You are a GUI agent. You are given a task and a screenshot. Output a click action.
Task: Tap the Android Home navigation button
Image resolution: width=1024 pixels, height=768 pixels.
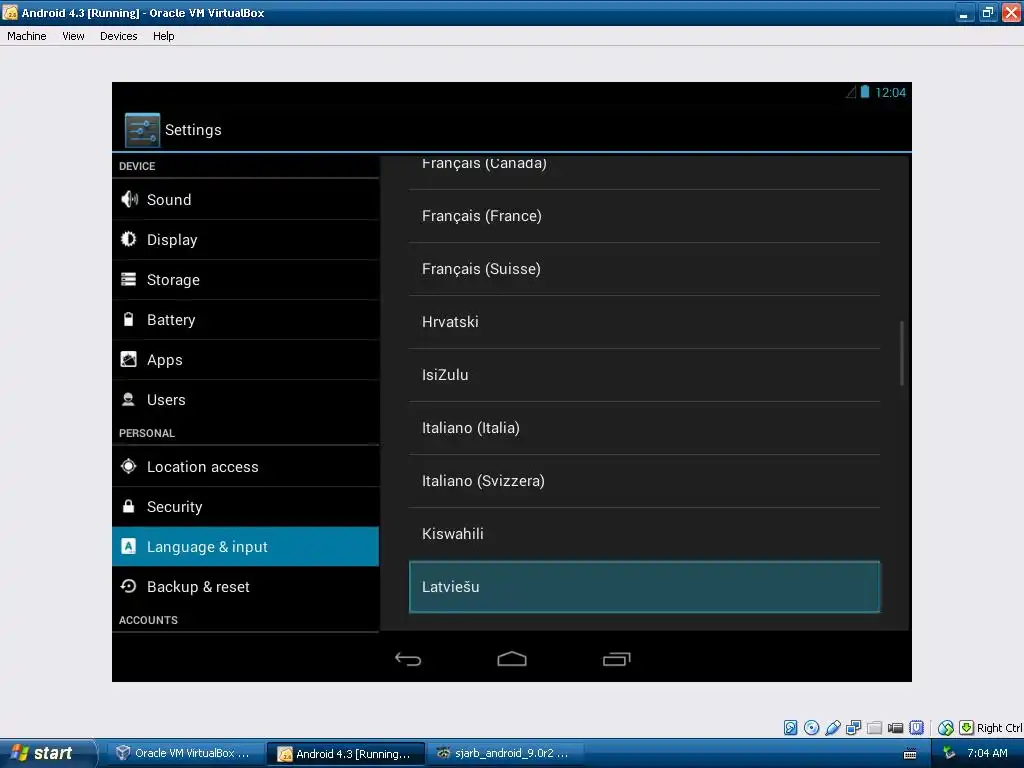512,659
